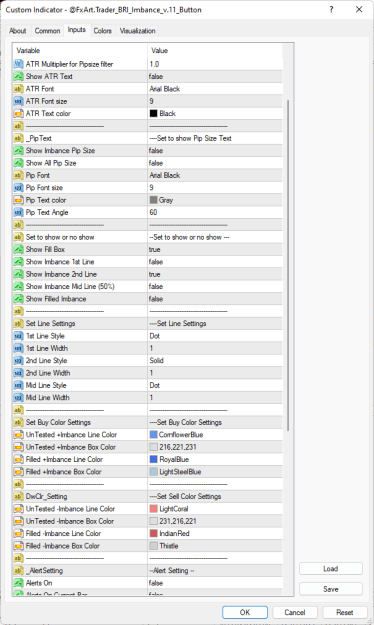This screenshot has height=625, width=374.
Task: Click the integer icon next to 2nd Line Width
Action: click(x=18, y=373)
